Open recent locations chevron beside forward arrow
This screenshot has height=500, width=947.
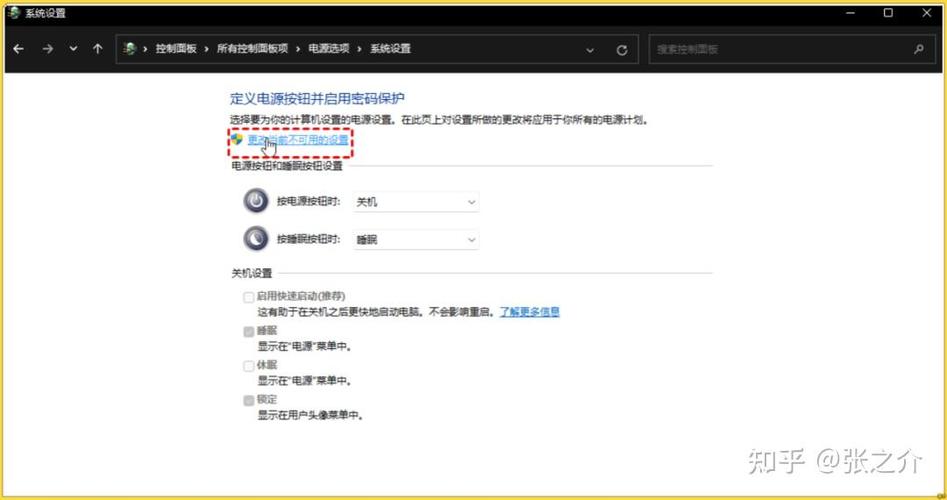tap(73, 49)
